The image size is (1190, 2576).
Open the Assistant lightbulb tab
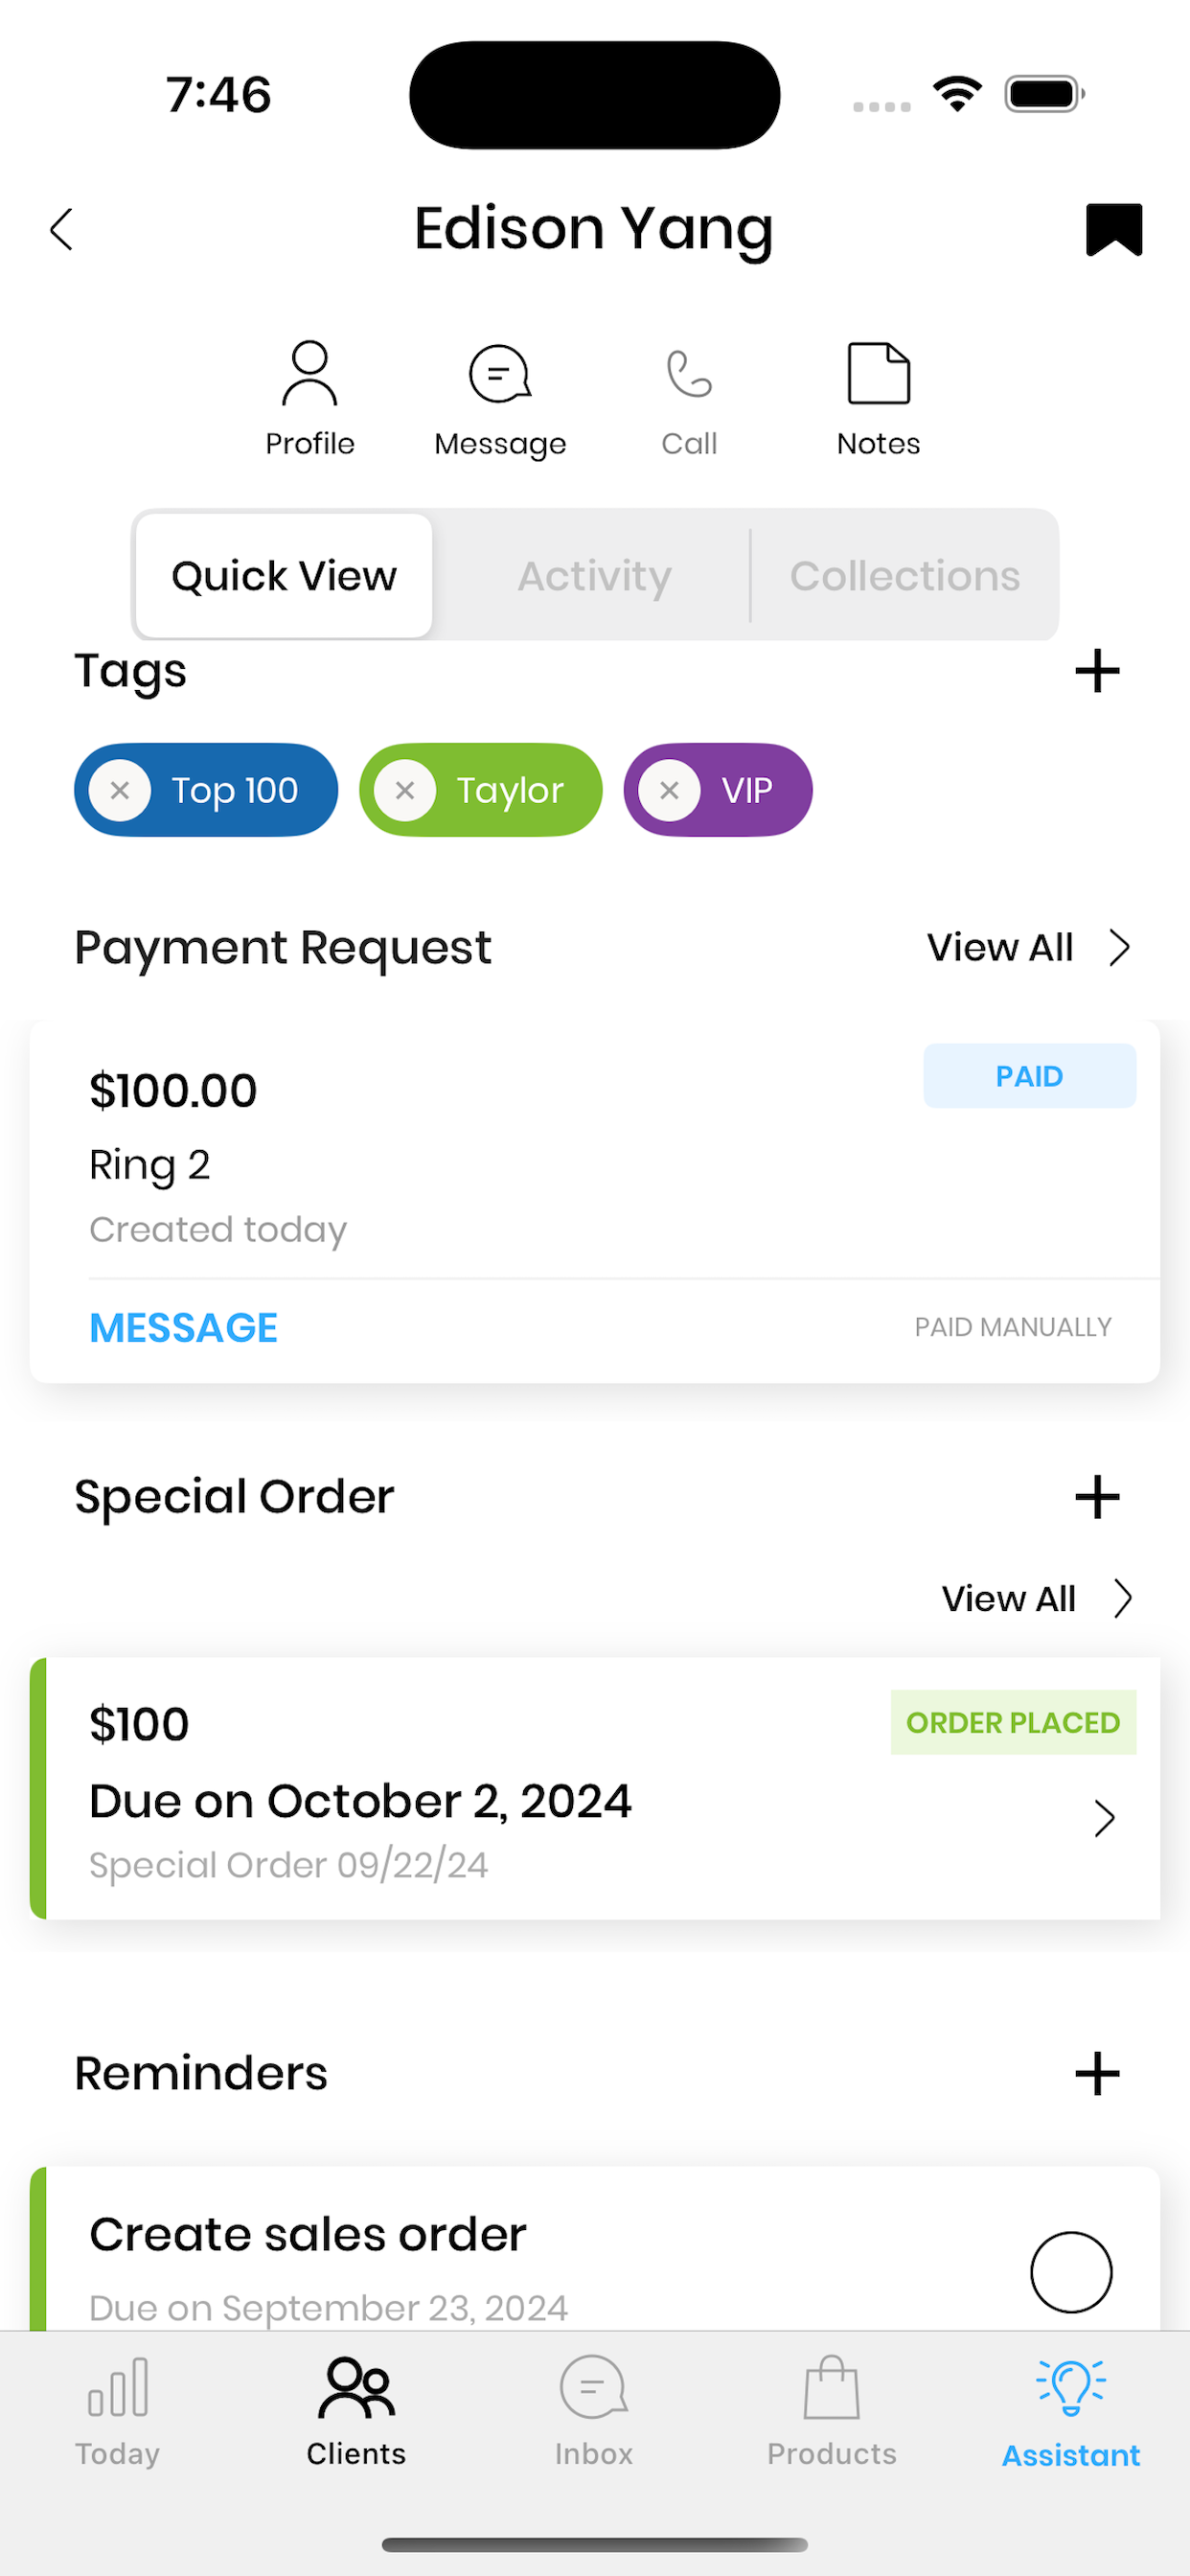coord(1070,2412)
